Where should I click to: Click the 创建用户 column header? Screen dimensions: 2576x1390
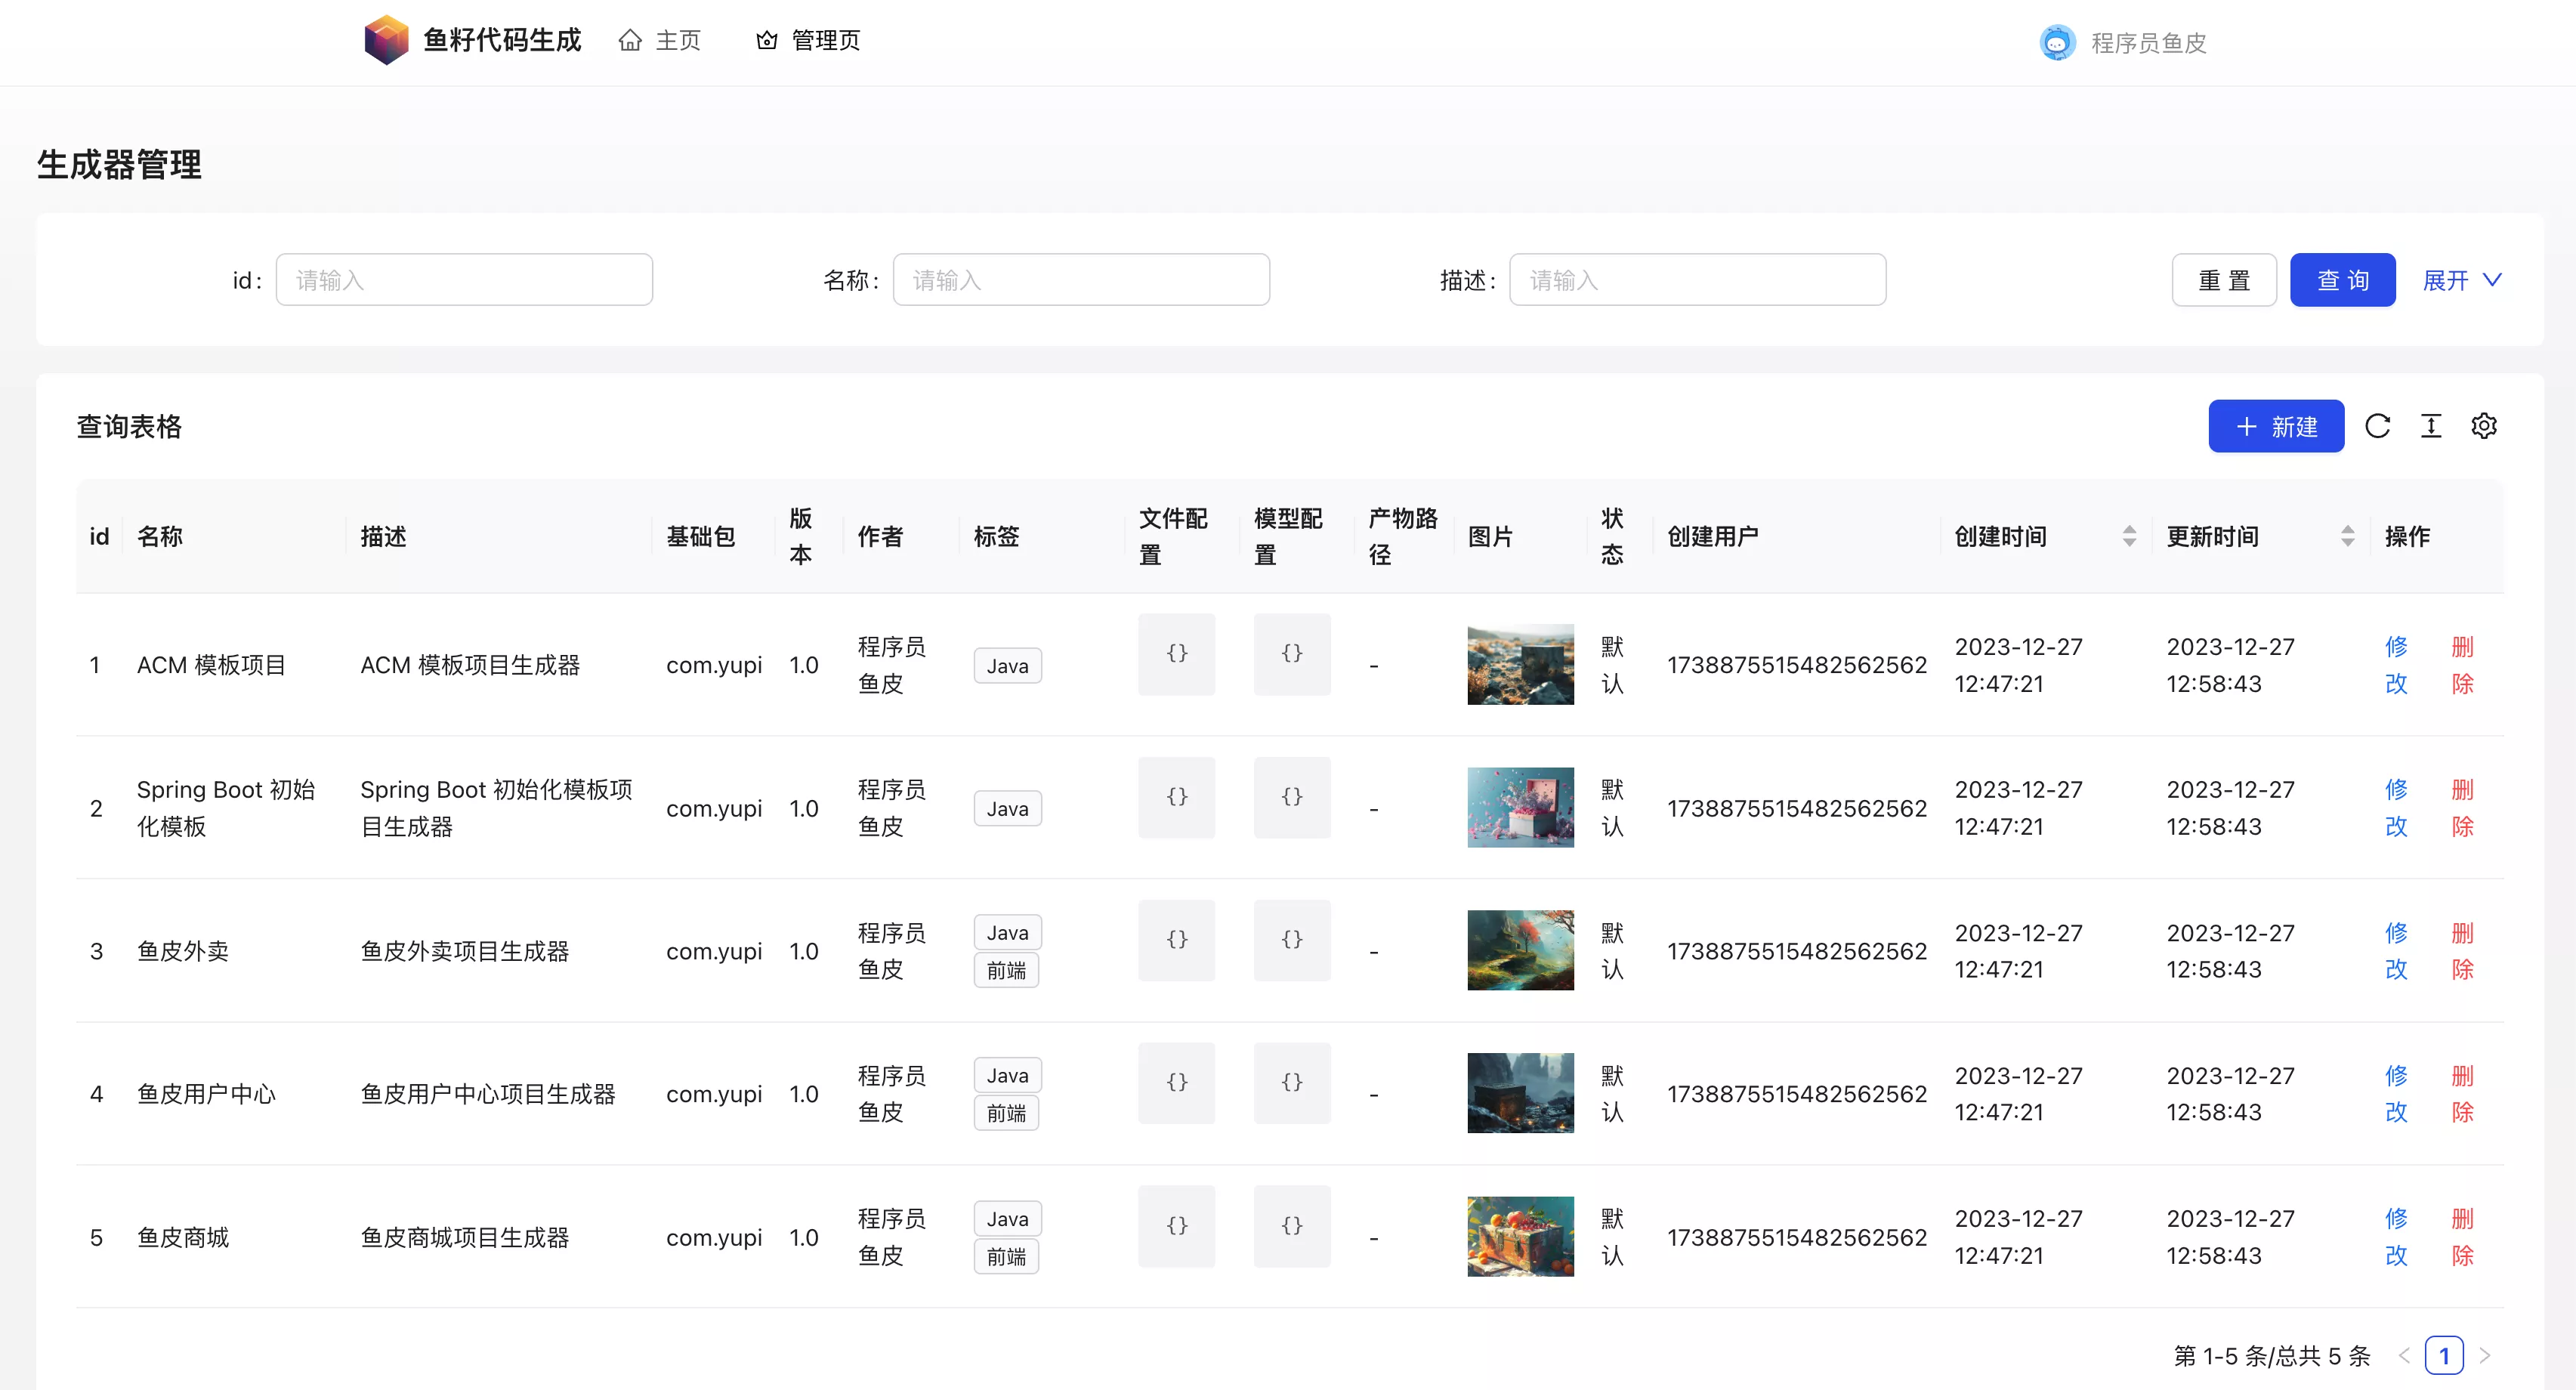tap(1712, 537)
